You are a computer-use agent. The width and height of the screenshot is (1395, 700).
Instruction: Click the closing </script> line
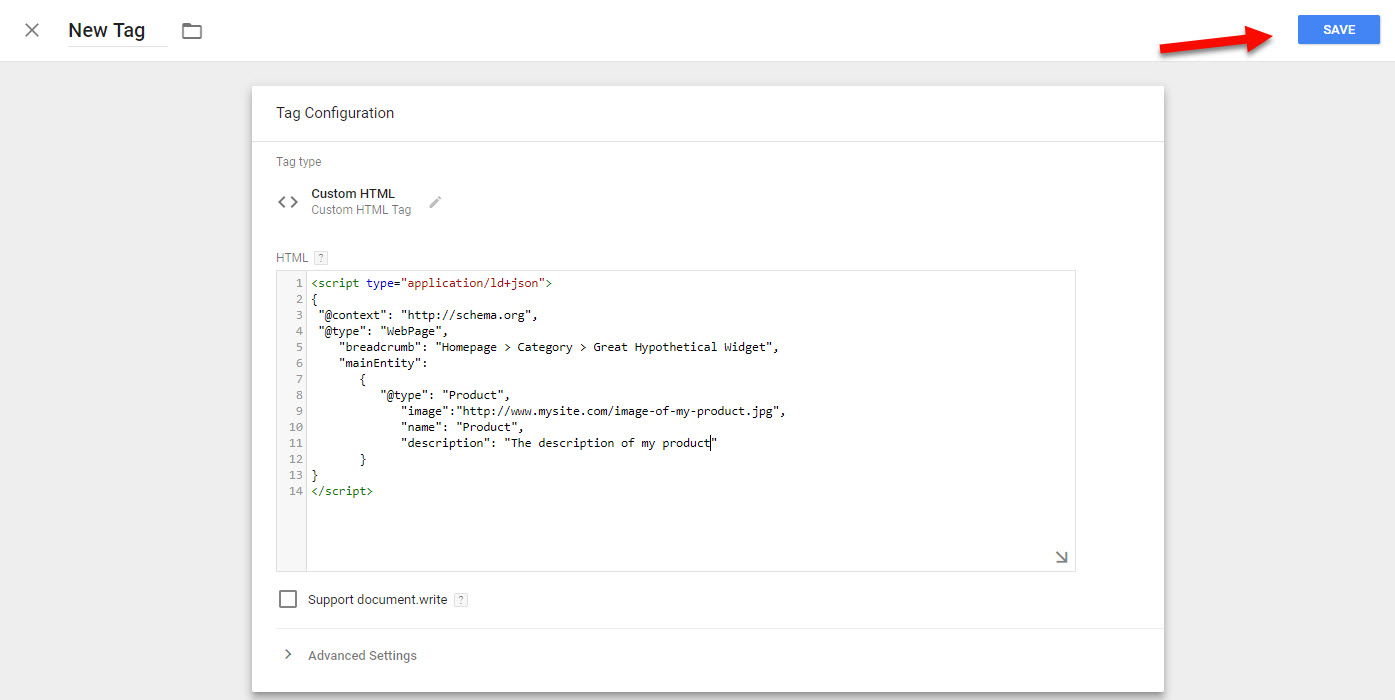pyautogui.click(x=342, y=491)
